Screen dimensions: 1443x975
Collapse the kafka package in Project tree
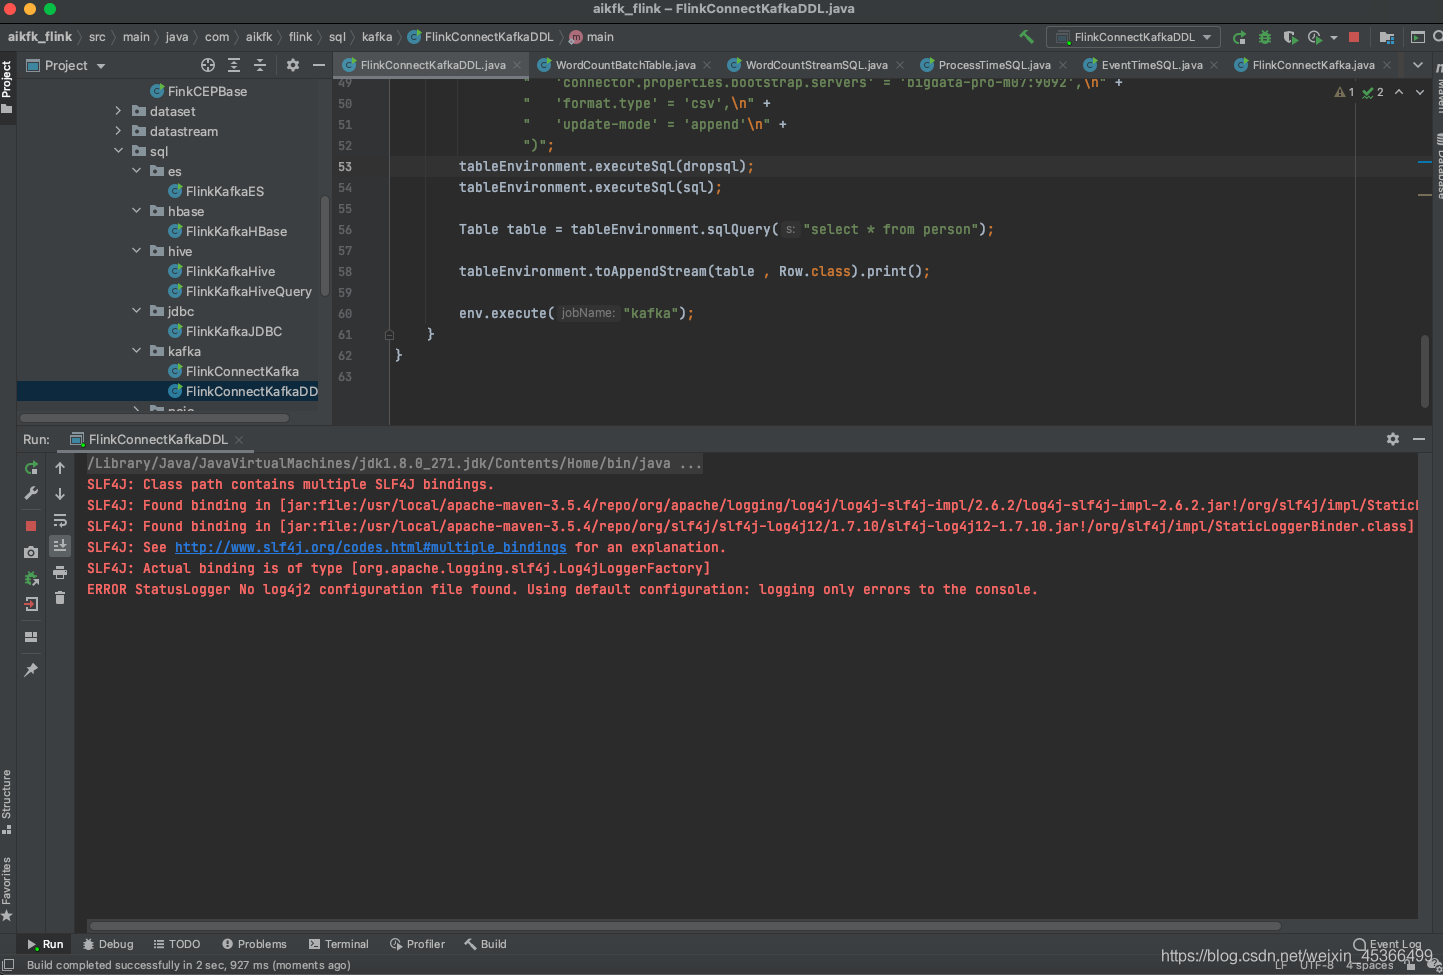pyautogui.click(x=135, y=351)
